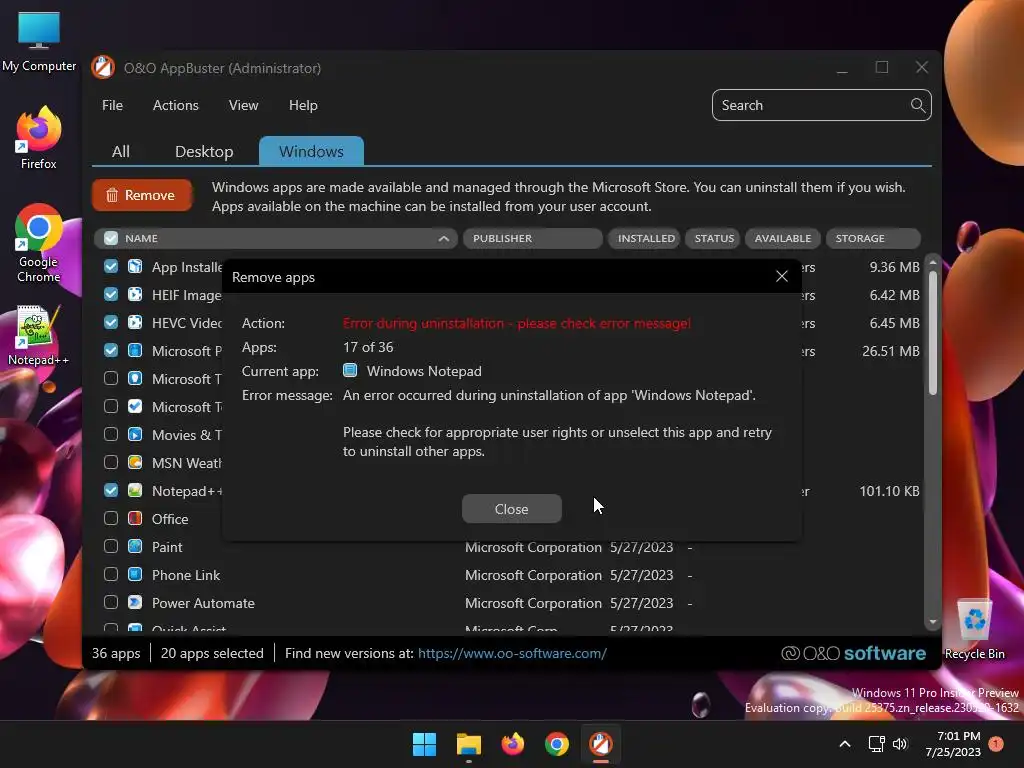The width and height of the screenshot is (1024, 768).
Task: Open File Explorer from taskbar
Action: point(468,744)
